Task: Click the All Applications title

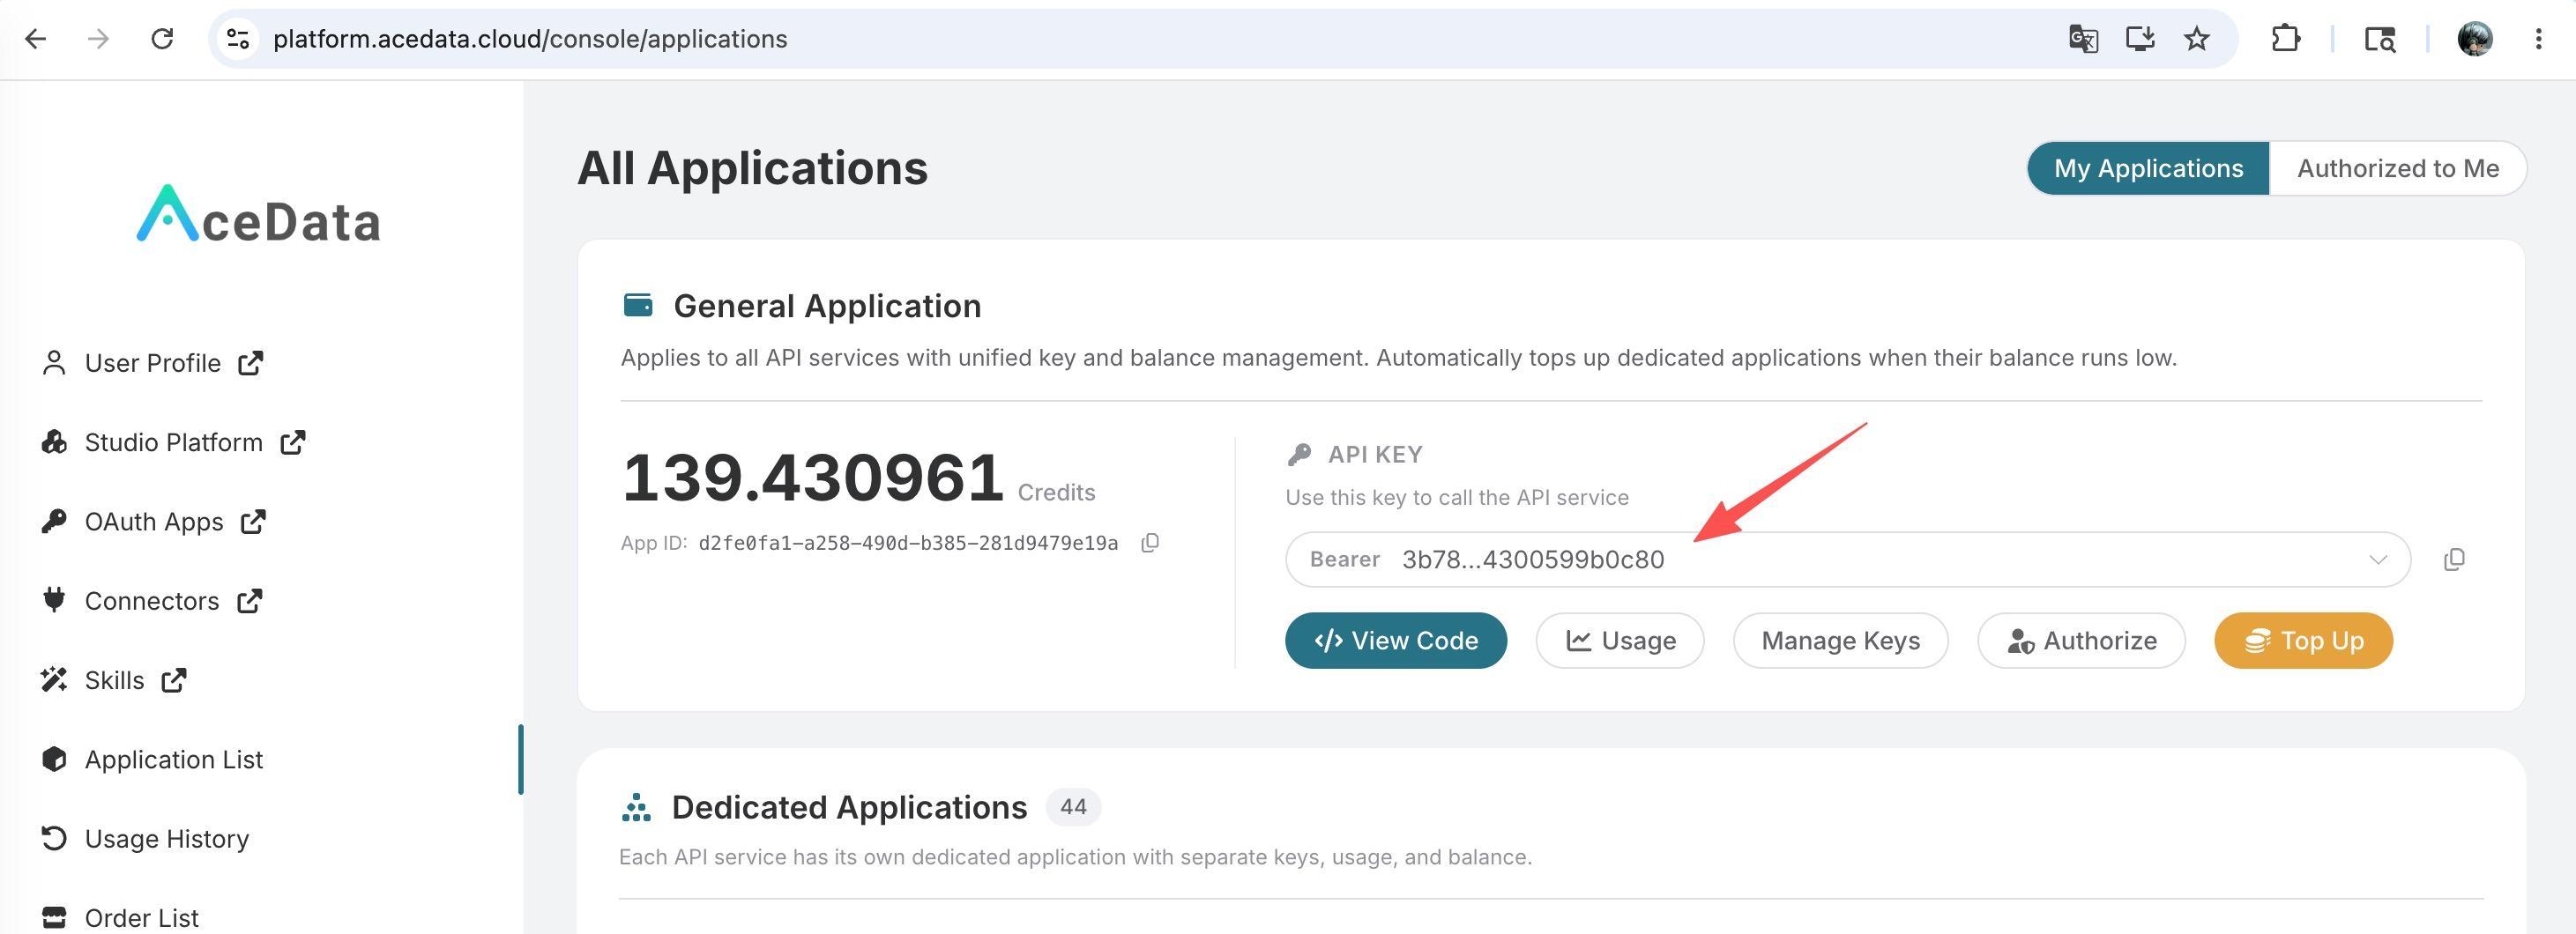Action: click(x=753, y=168)
